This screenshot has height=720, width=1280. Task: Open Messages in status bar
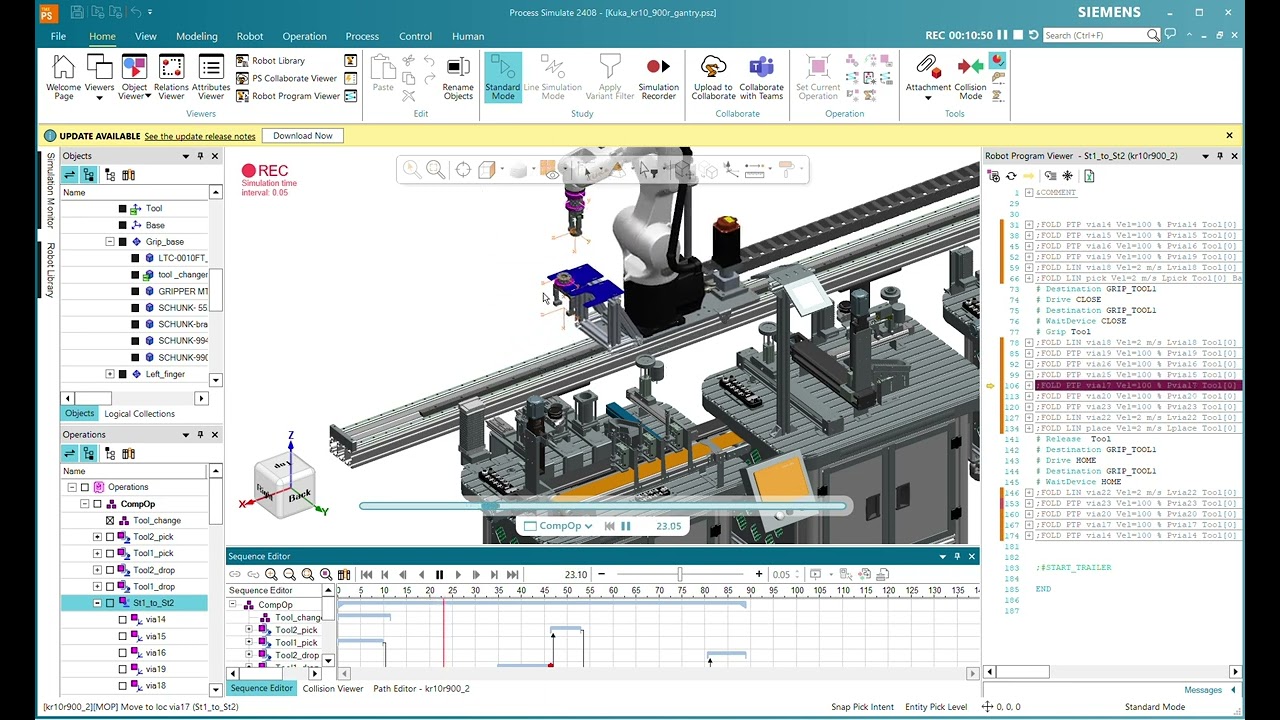pos(1203,690)
